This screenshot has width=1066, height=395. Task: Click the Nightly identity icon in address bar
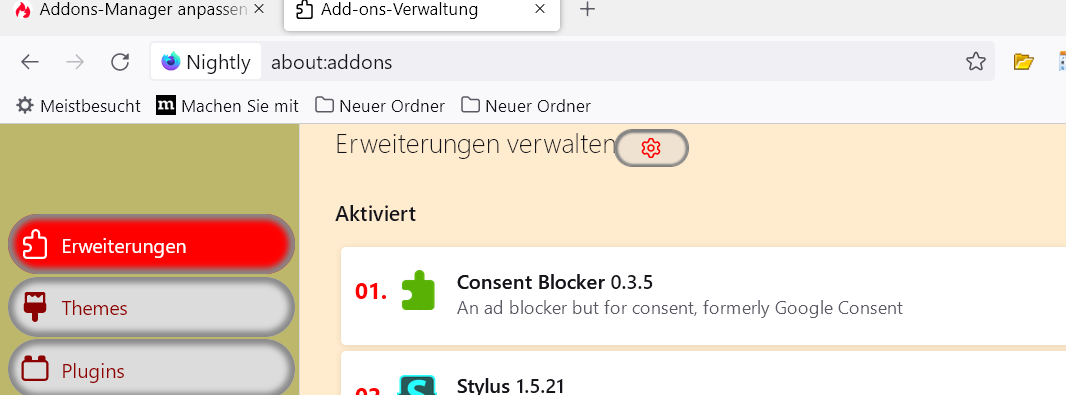[206, 62]
